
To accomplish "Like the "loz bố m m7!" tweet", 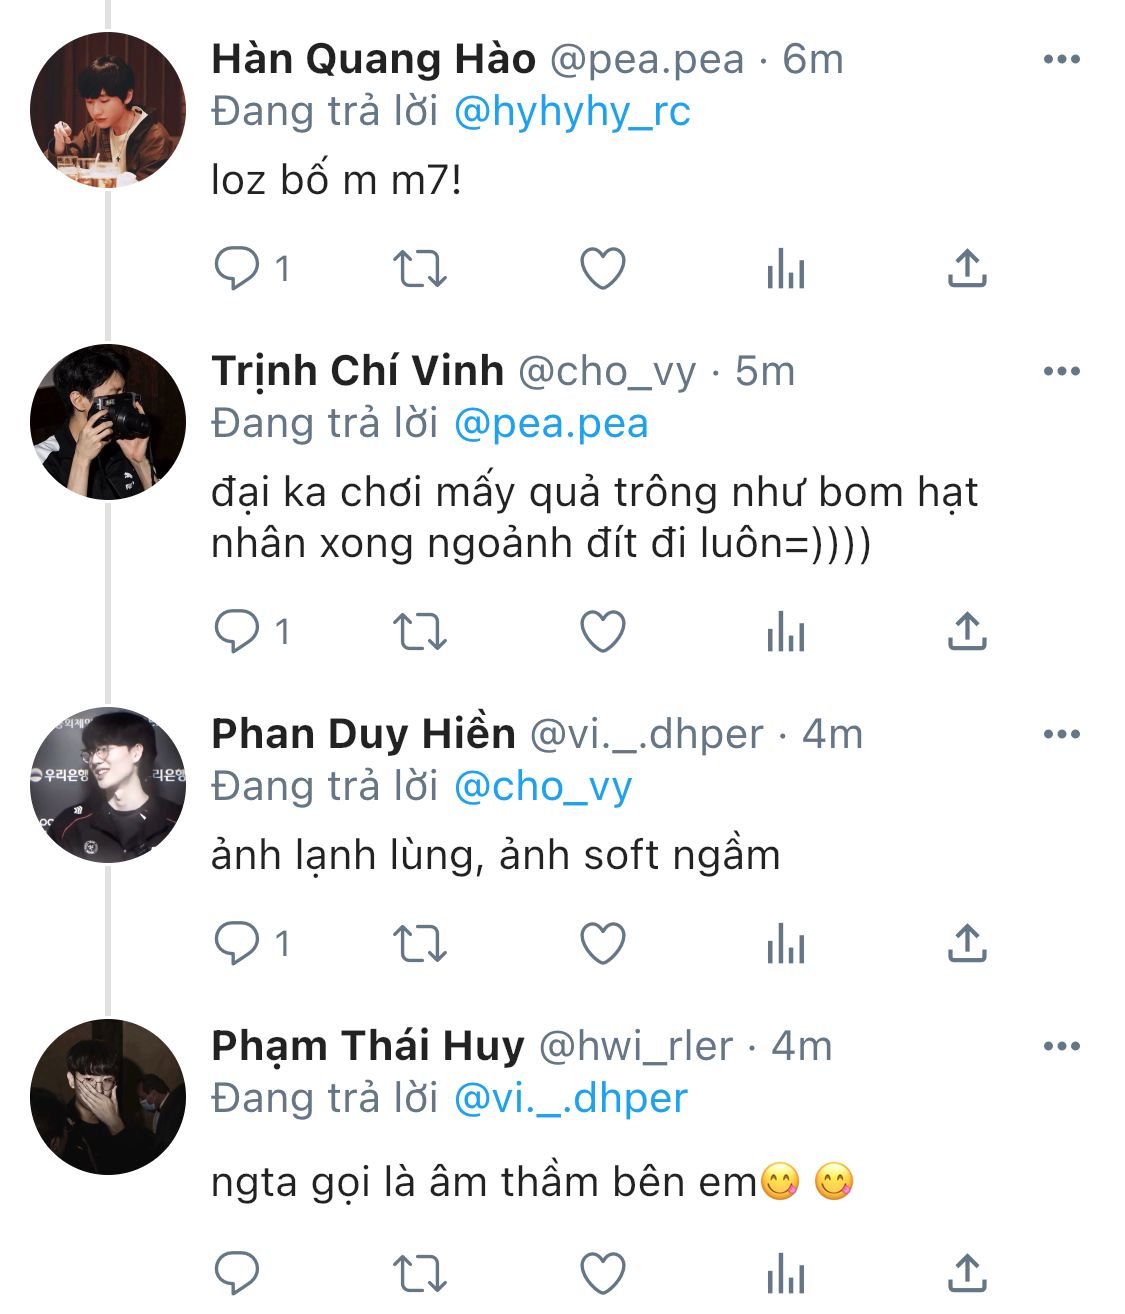I will [x=603, y=268].
